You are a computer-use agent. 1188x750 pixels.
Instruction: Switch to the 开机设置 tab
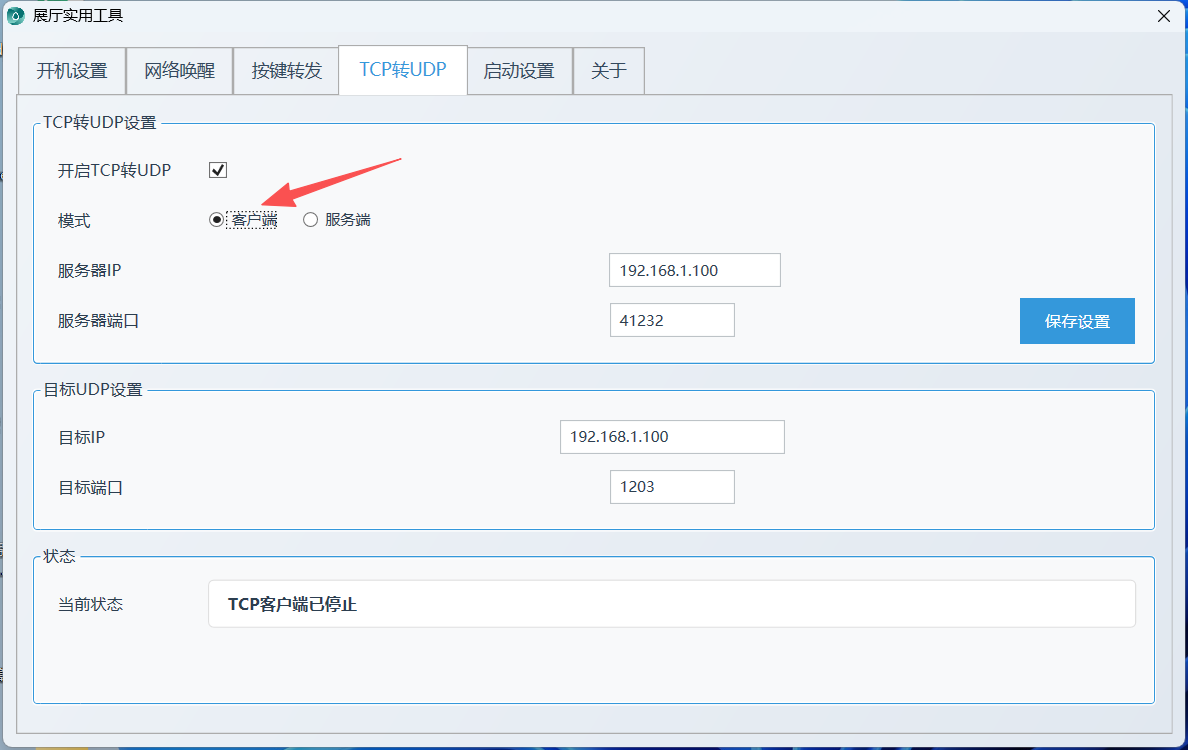[x=71, y=71]
